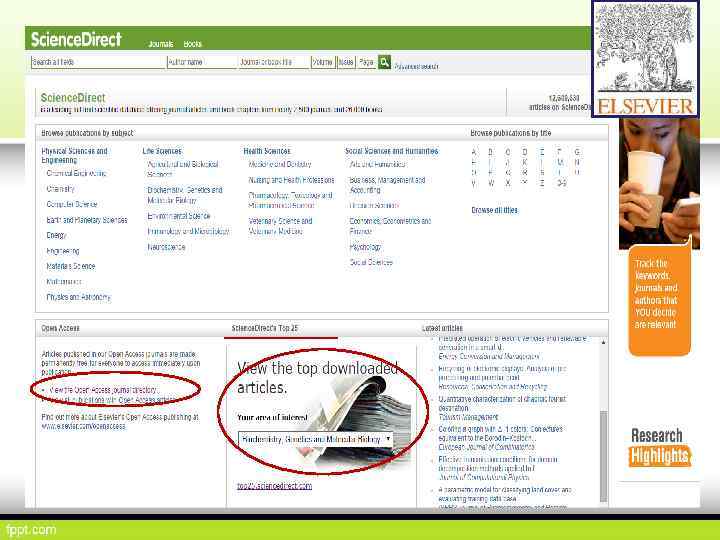The width and height of the screenshot is (720, 540).
Task: Open View the Open Access journal directory
Action: (x=104, y=390)
